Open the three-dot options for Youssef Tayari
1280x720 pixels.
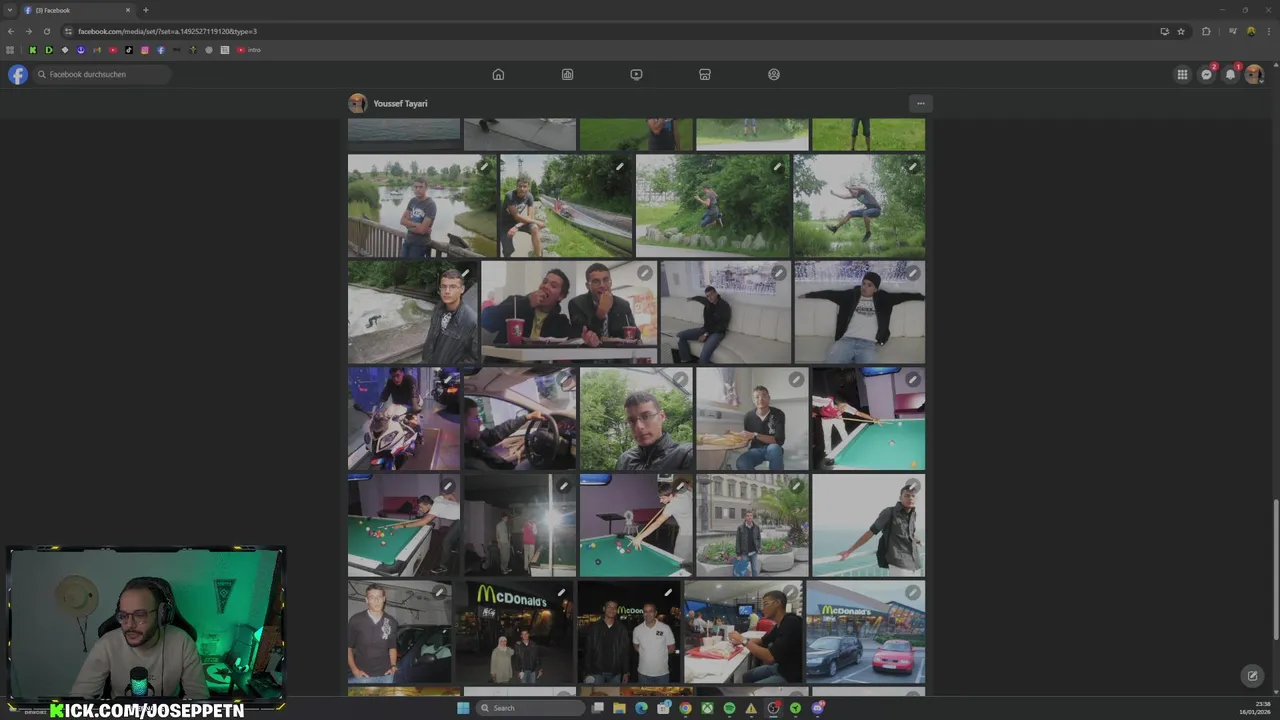coord(921,103)
